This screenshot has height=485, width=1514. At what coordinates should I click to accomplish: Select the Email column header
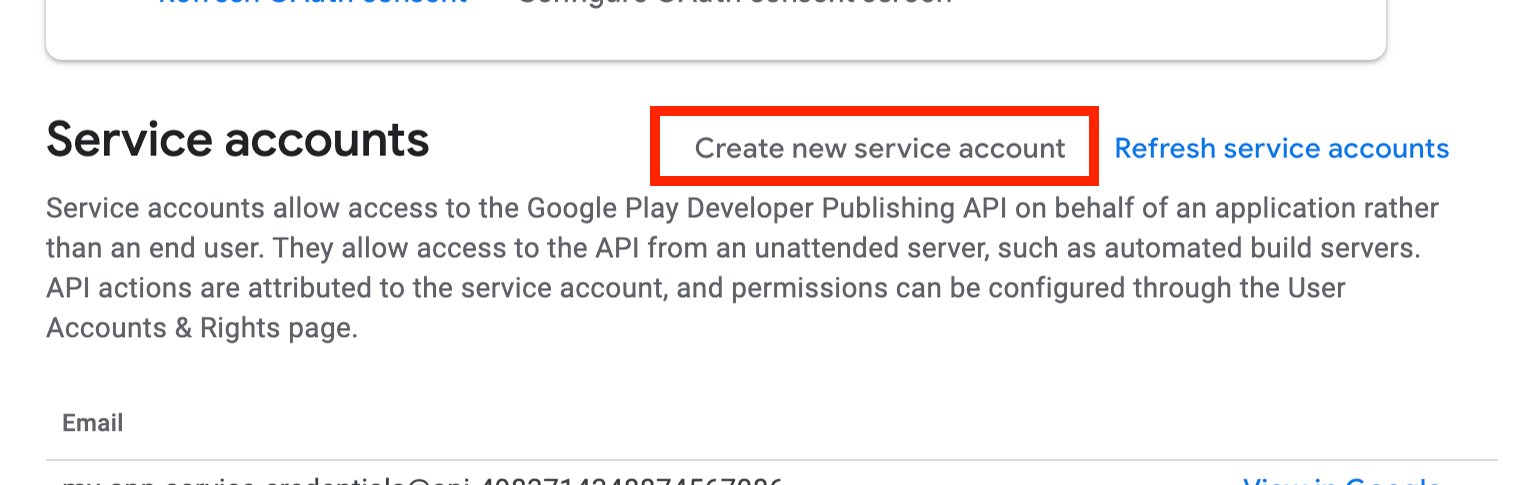(x=93, y=423)
